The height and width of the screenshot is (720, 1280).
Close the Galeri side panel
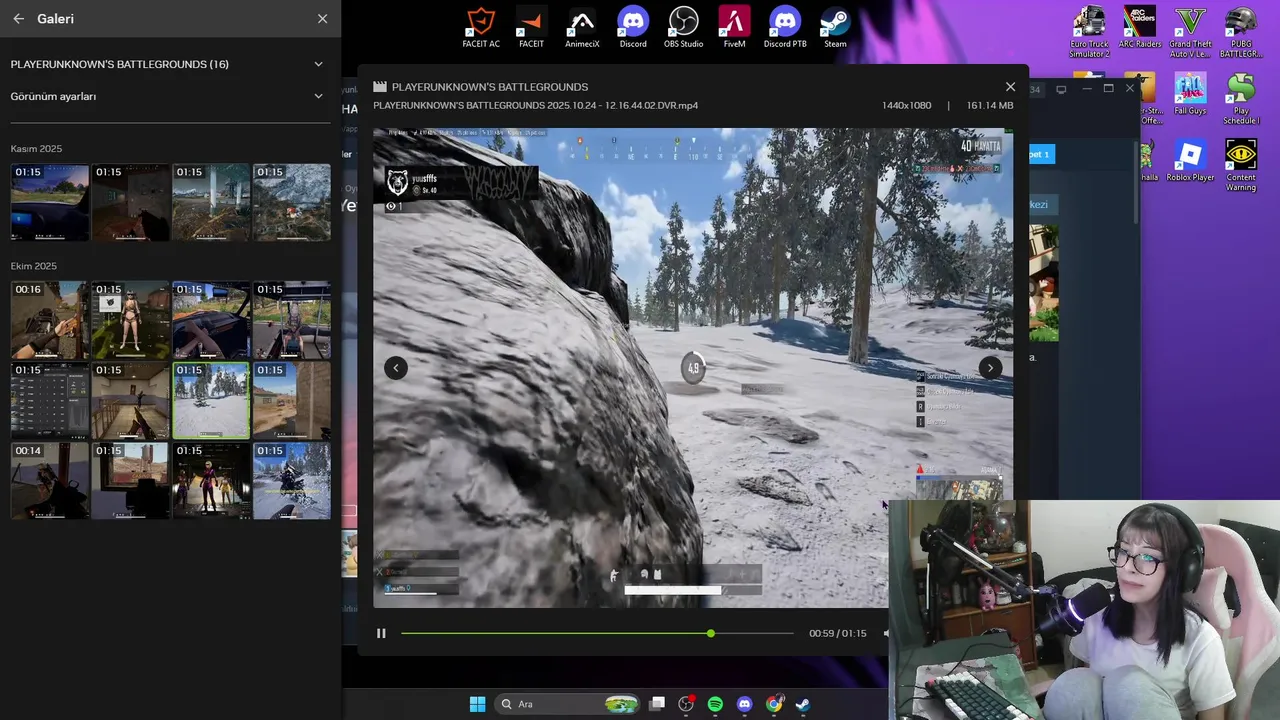(322, 18)
